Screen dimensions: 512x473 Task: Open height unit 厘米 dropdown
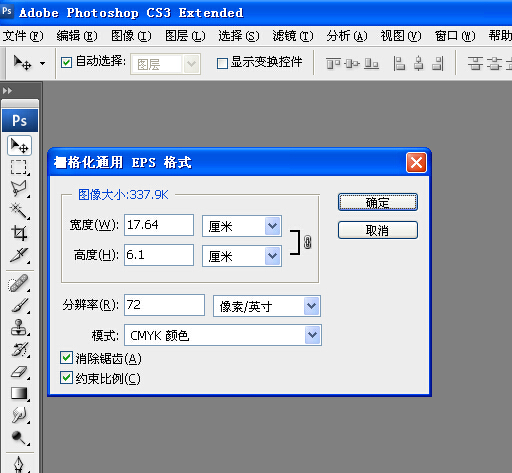pyautogui.click(x=242, y=256)
